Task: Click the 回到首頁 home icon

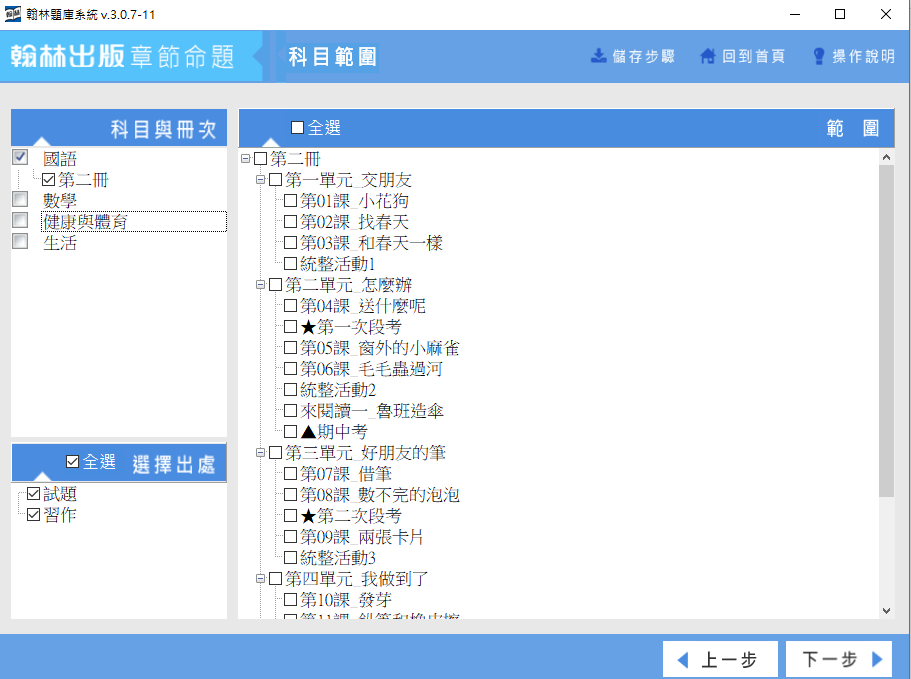Action: click(708, 56)
